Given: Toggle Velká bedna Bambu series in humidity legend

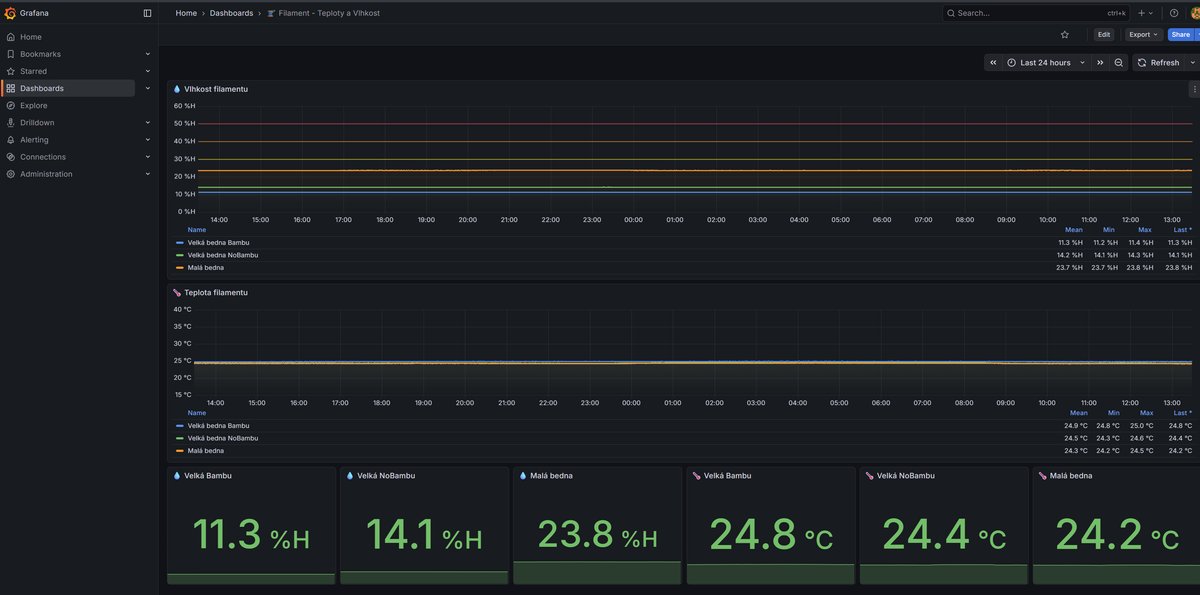Looking at the screenshot, I should click(x=219, y=242).
